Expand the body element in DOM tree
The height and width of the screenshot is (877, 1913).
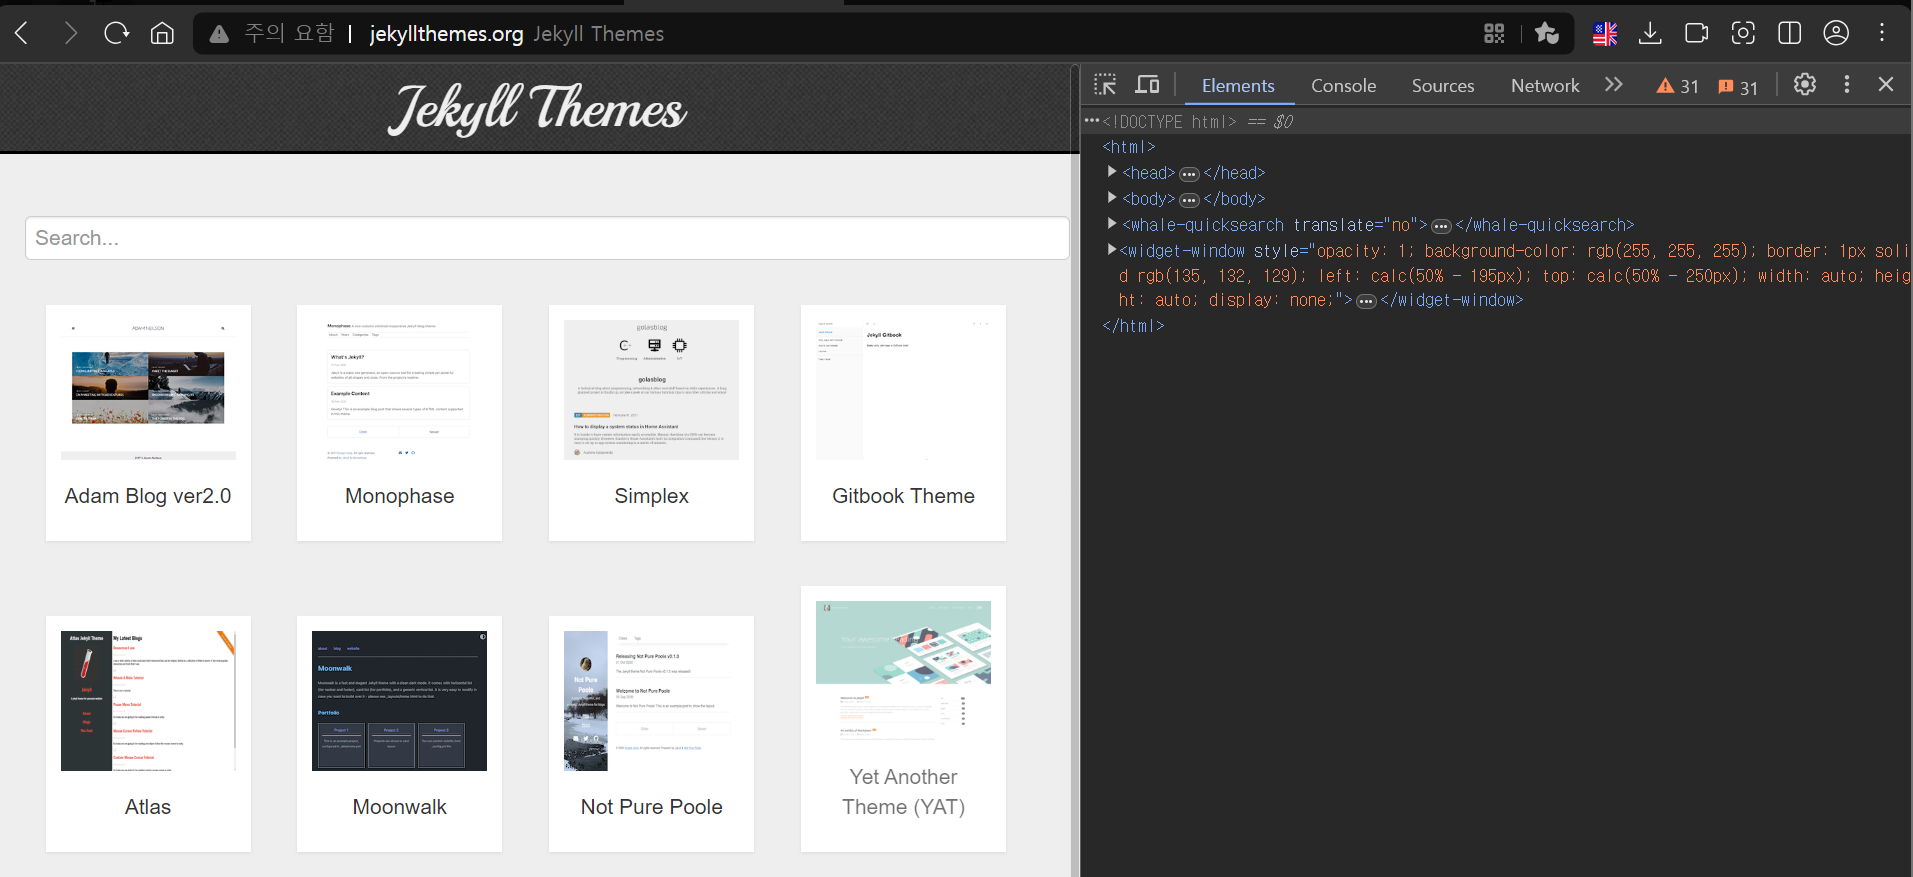point(1112,198)
